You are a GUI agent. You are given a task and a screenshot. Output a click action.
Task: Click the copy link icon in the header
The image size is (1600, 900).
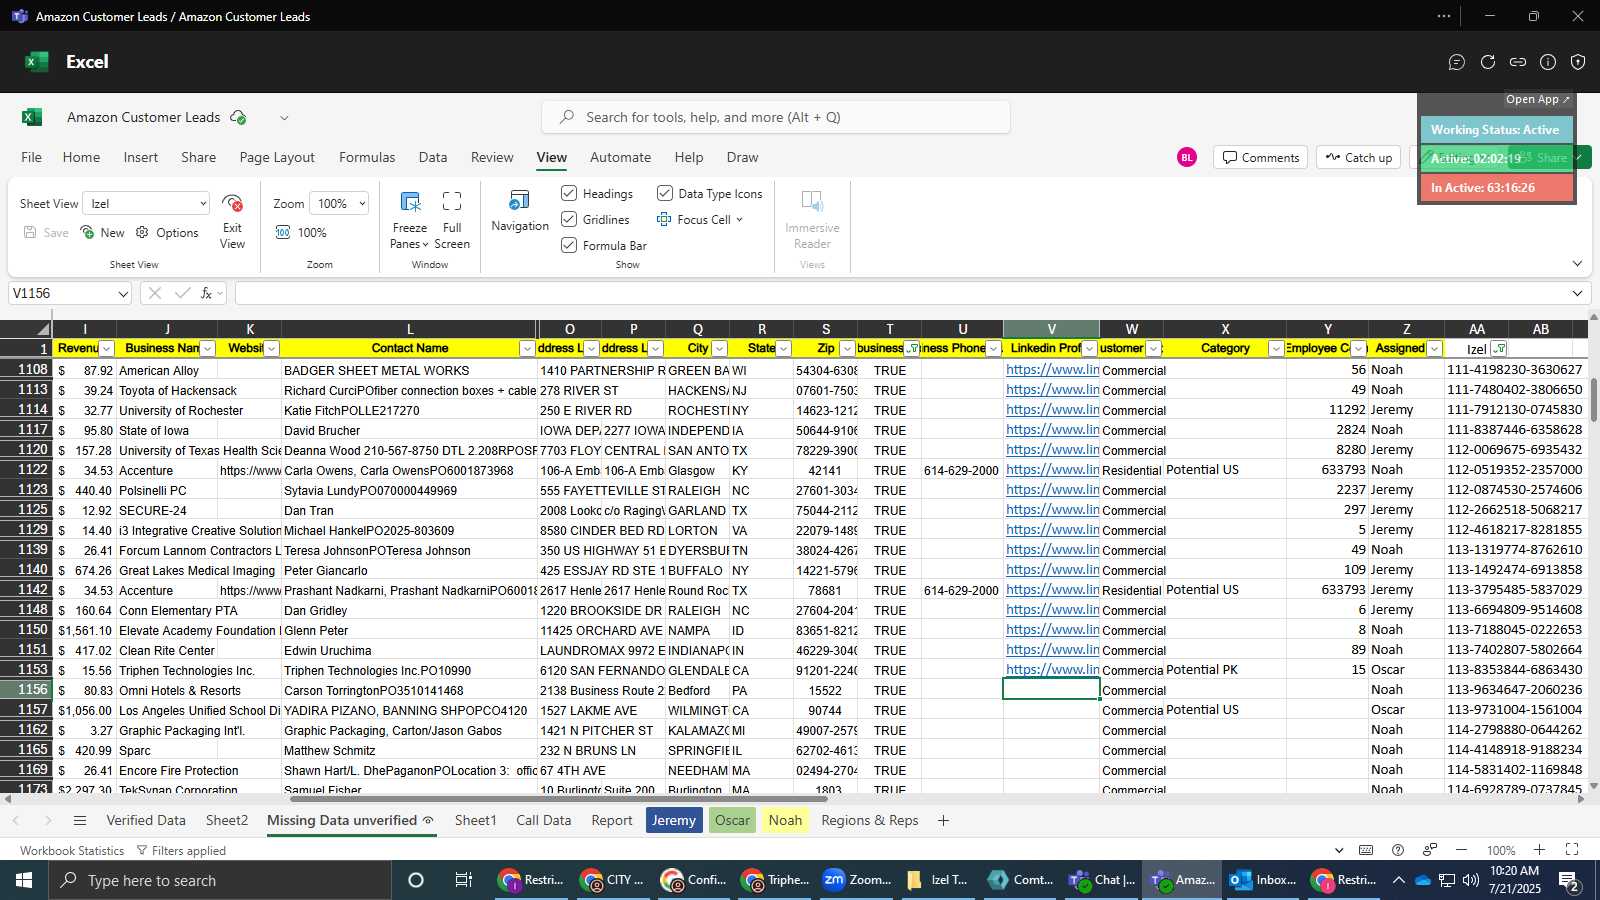[1518, 62]
